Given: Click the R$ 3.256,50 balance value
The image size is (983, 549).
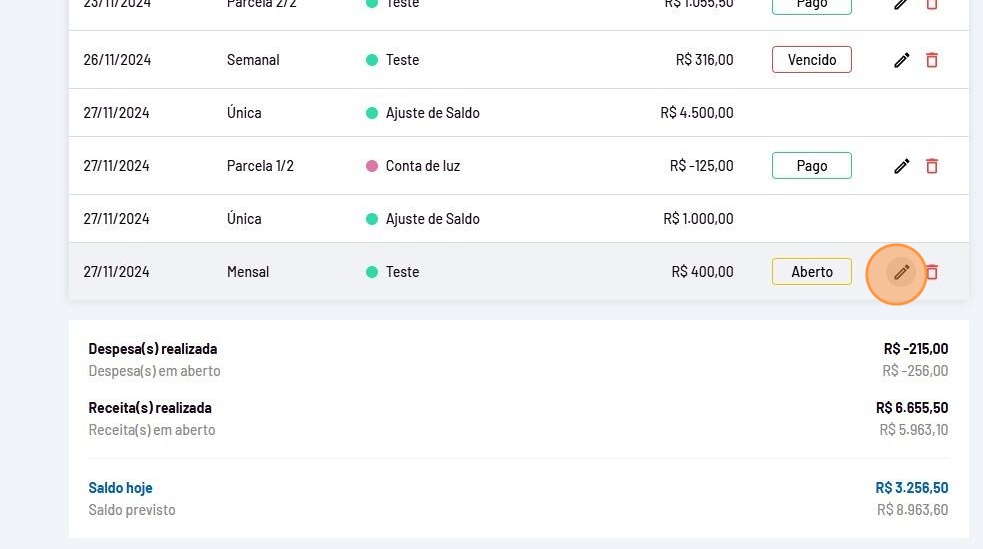Looking at the screenshot, I should (911, 488).
